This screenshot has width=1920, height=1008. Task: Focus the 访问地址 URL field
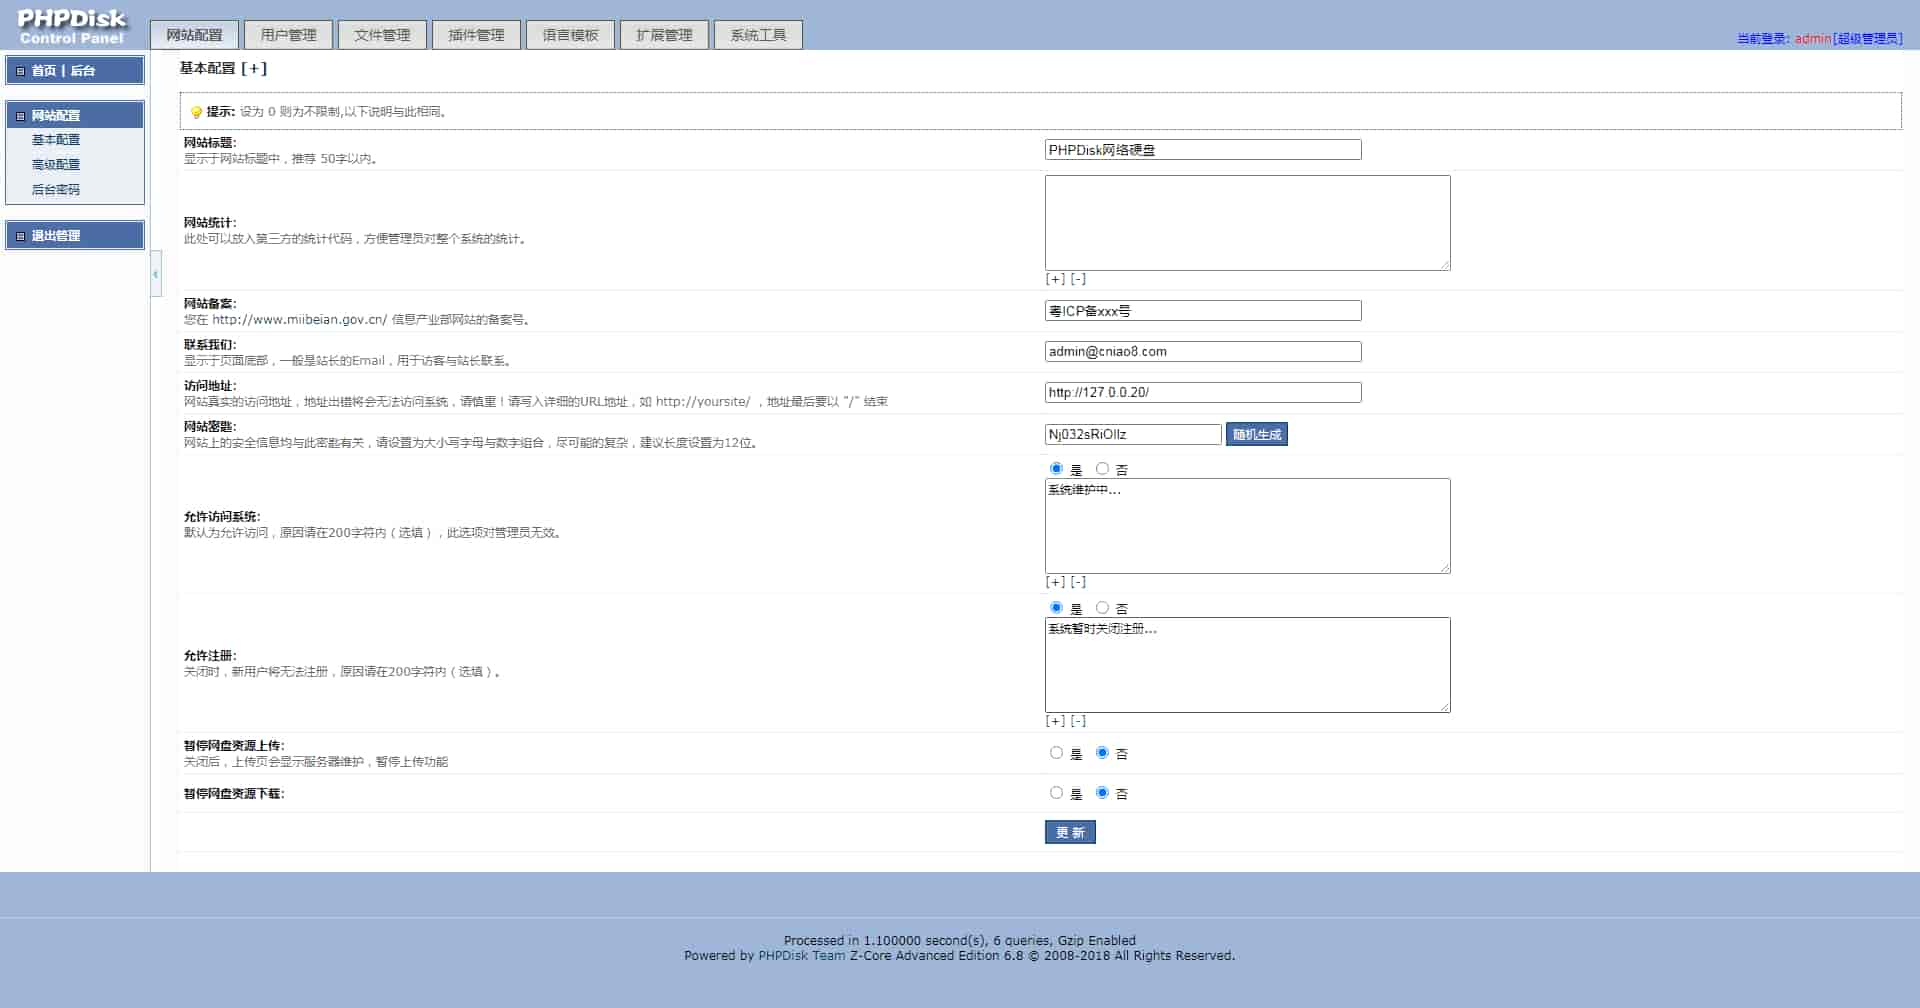coord(1203,393)
